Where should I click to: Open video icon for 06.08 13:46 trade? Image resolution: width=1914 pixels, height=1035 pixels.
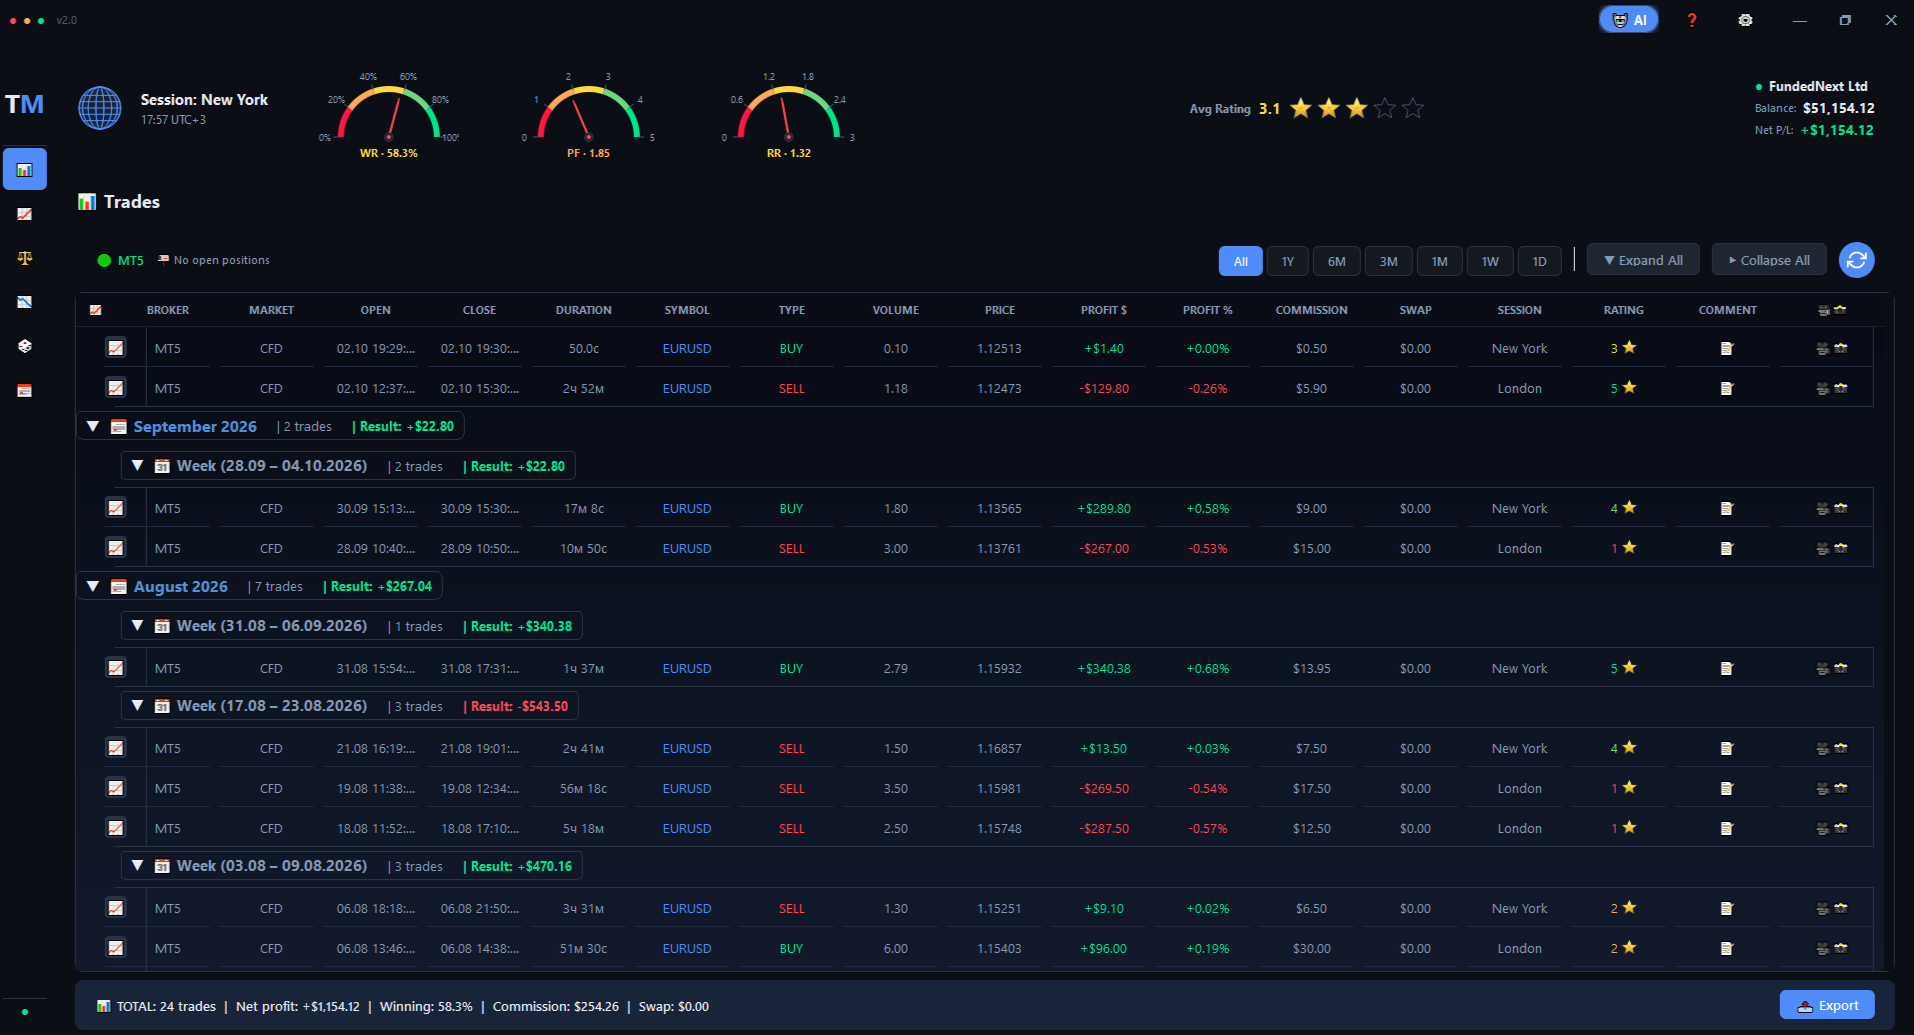tap(1823, 949)
